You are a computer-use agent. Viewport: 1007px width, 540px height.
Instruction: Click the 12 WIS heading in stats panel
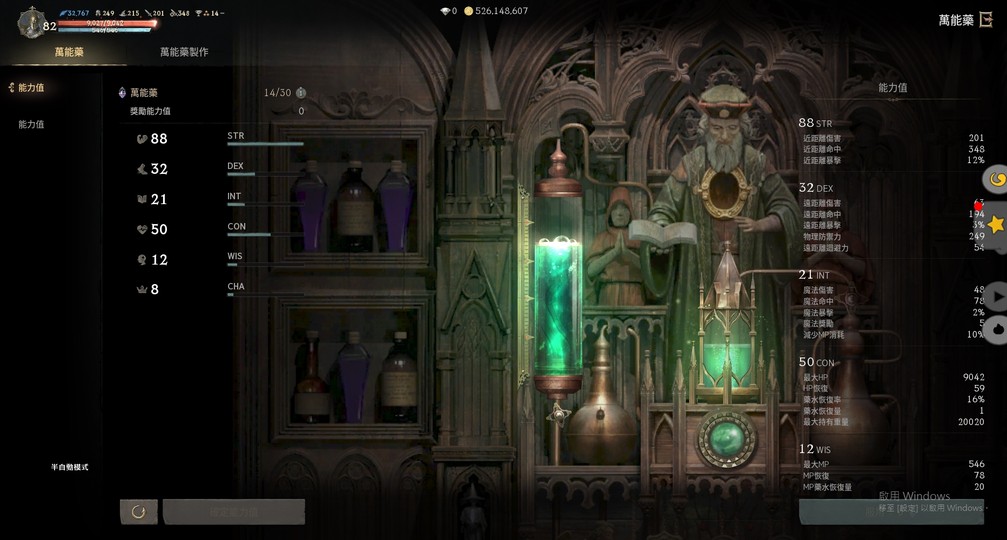point(814,449)
